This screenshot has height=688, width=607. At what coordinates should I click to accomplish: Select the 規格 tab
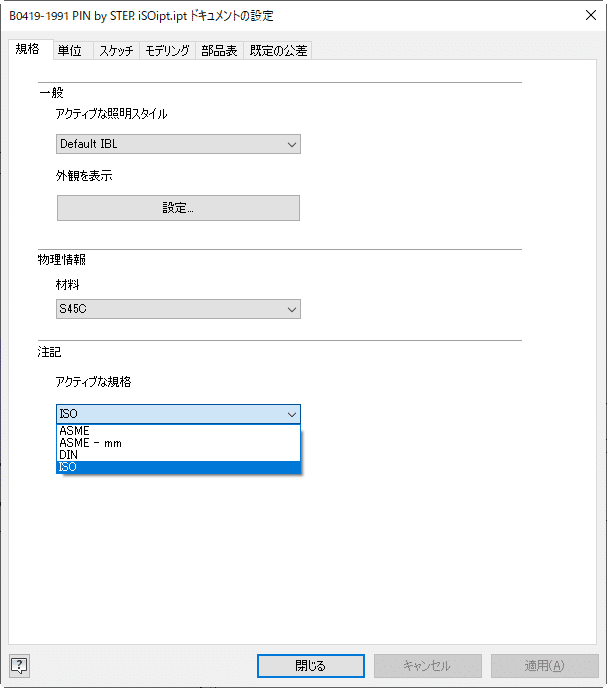point(28,49)
